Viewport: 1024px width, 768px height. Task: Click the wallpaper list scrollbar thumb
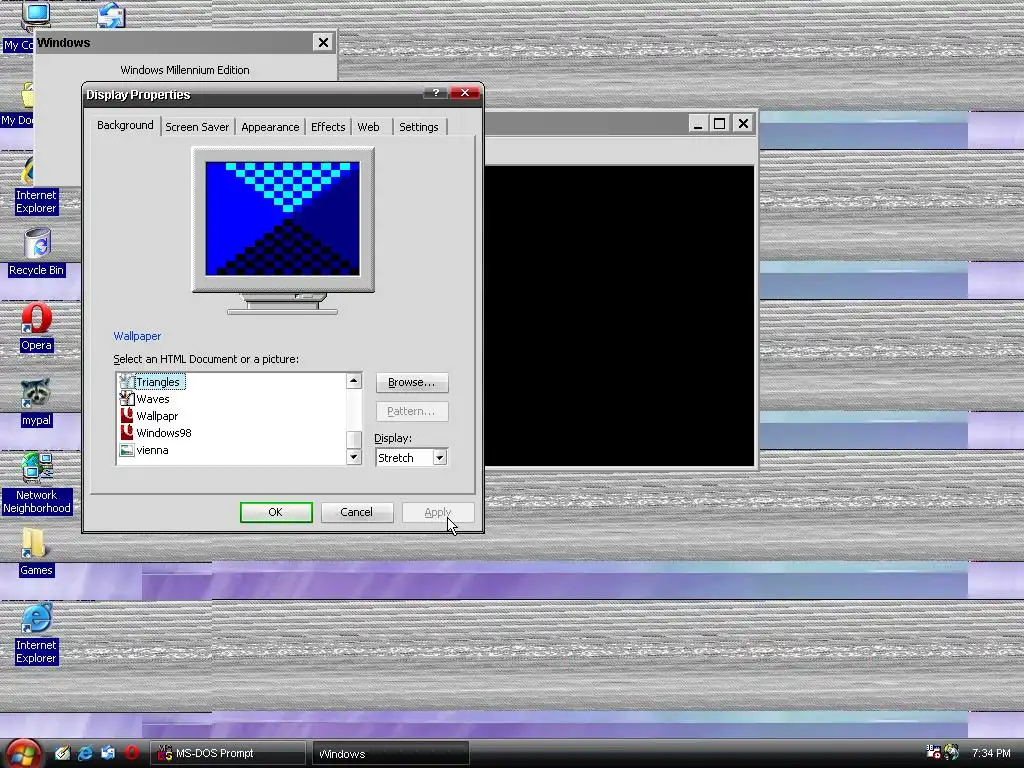tap(354, 440)
